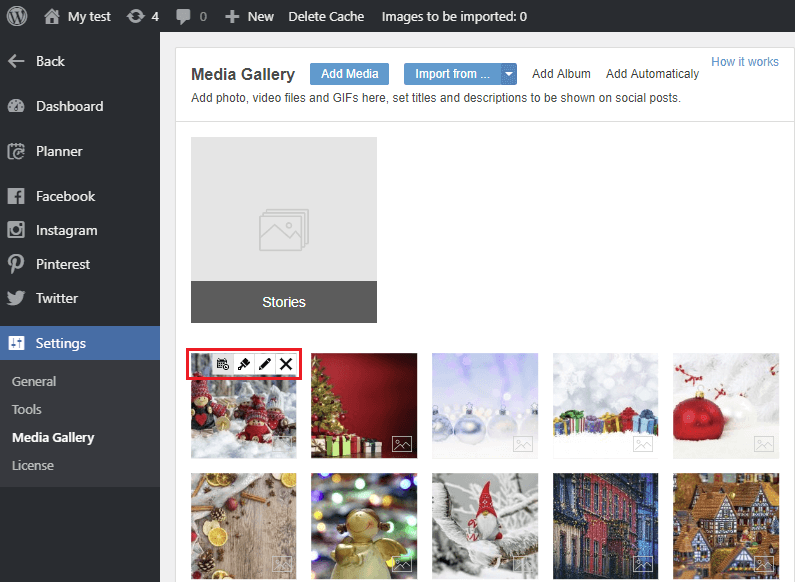Viewport: 795px width, 582px height.
Task: Click Add Album link
Action: [561, 74]
